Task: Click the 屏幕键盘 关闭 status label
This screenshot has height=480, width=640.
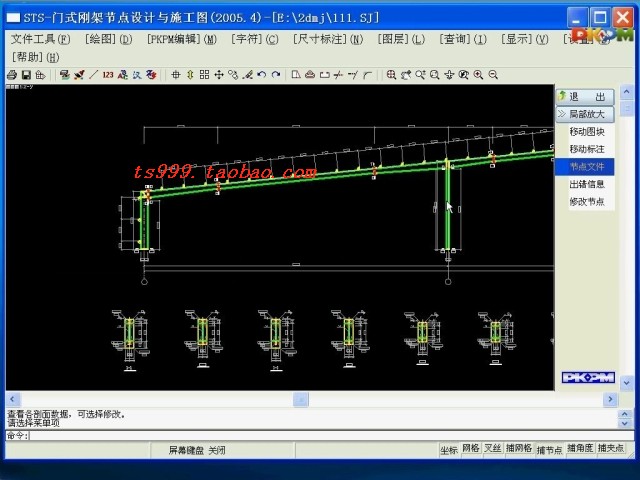Action: 197,450
